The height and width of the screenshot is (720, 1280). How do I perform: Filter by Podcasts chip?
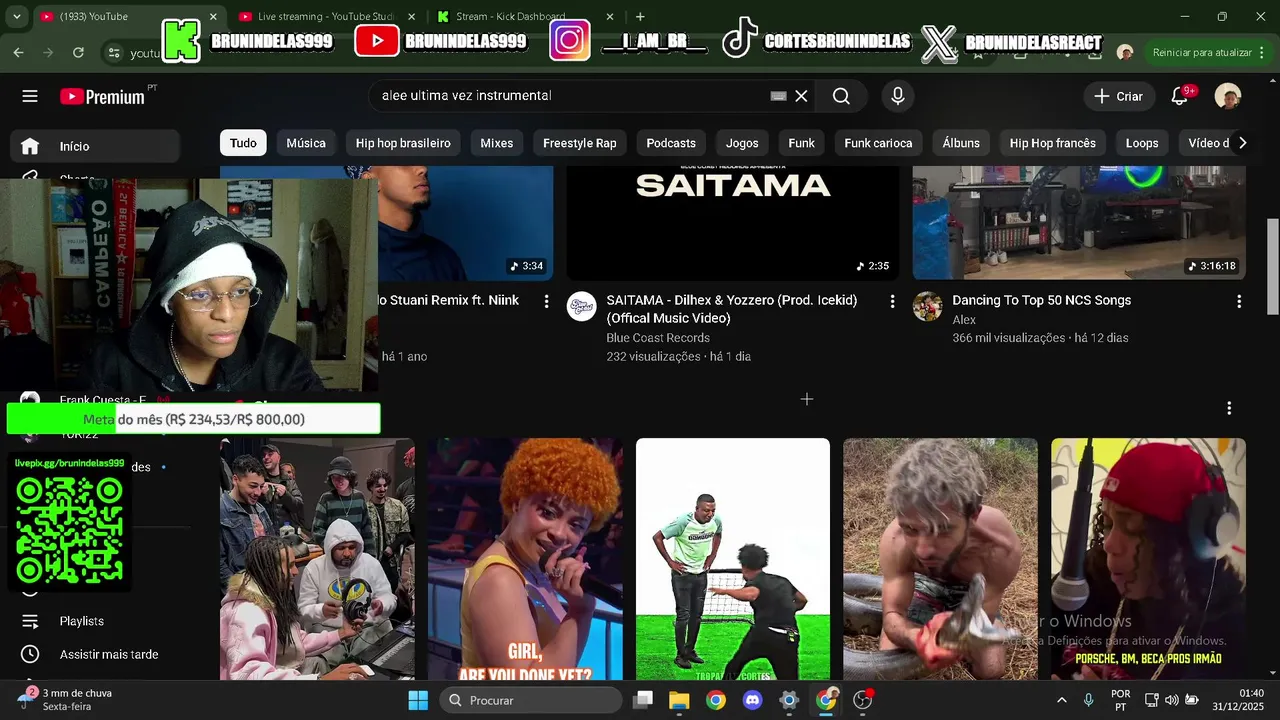[x=671, y=143]
